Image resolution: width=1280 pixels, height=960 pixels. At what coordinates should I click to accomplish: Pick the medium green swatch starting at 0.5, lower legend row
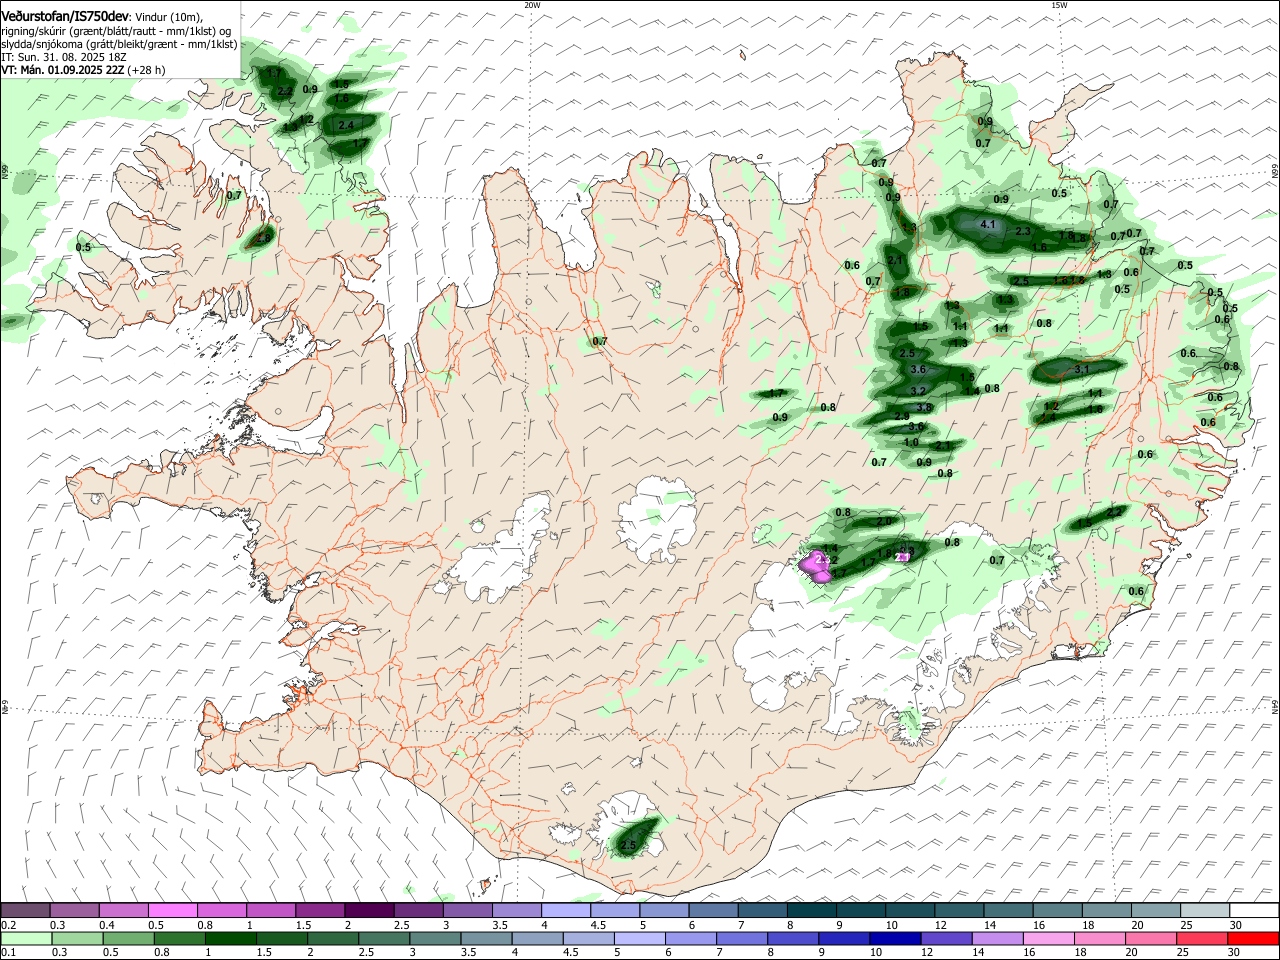pos(128,938)
